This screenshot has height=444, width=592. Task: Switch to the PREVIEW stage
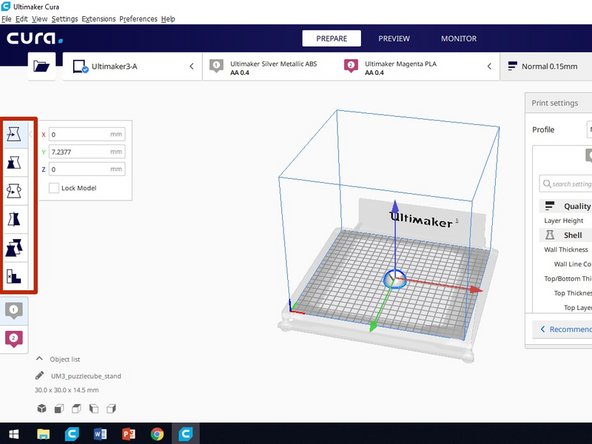pos(394,39)
